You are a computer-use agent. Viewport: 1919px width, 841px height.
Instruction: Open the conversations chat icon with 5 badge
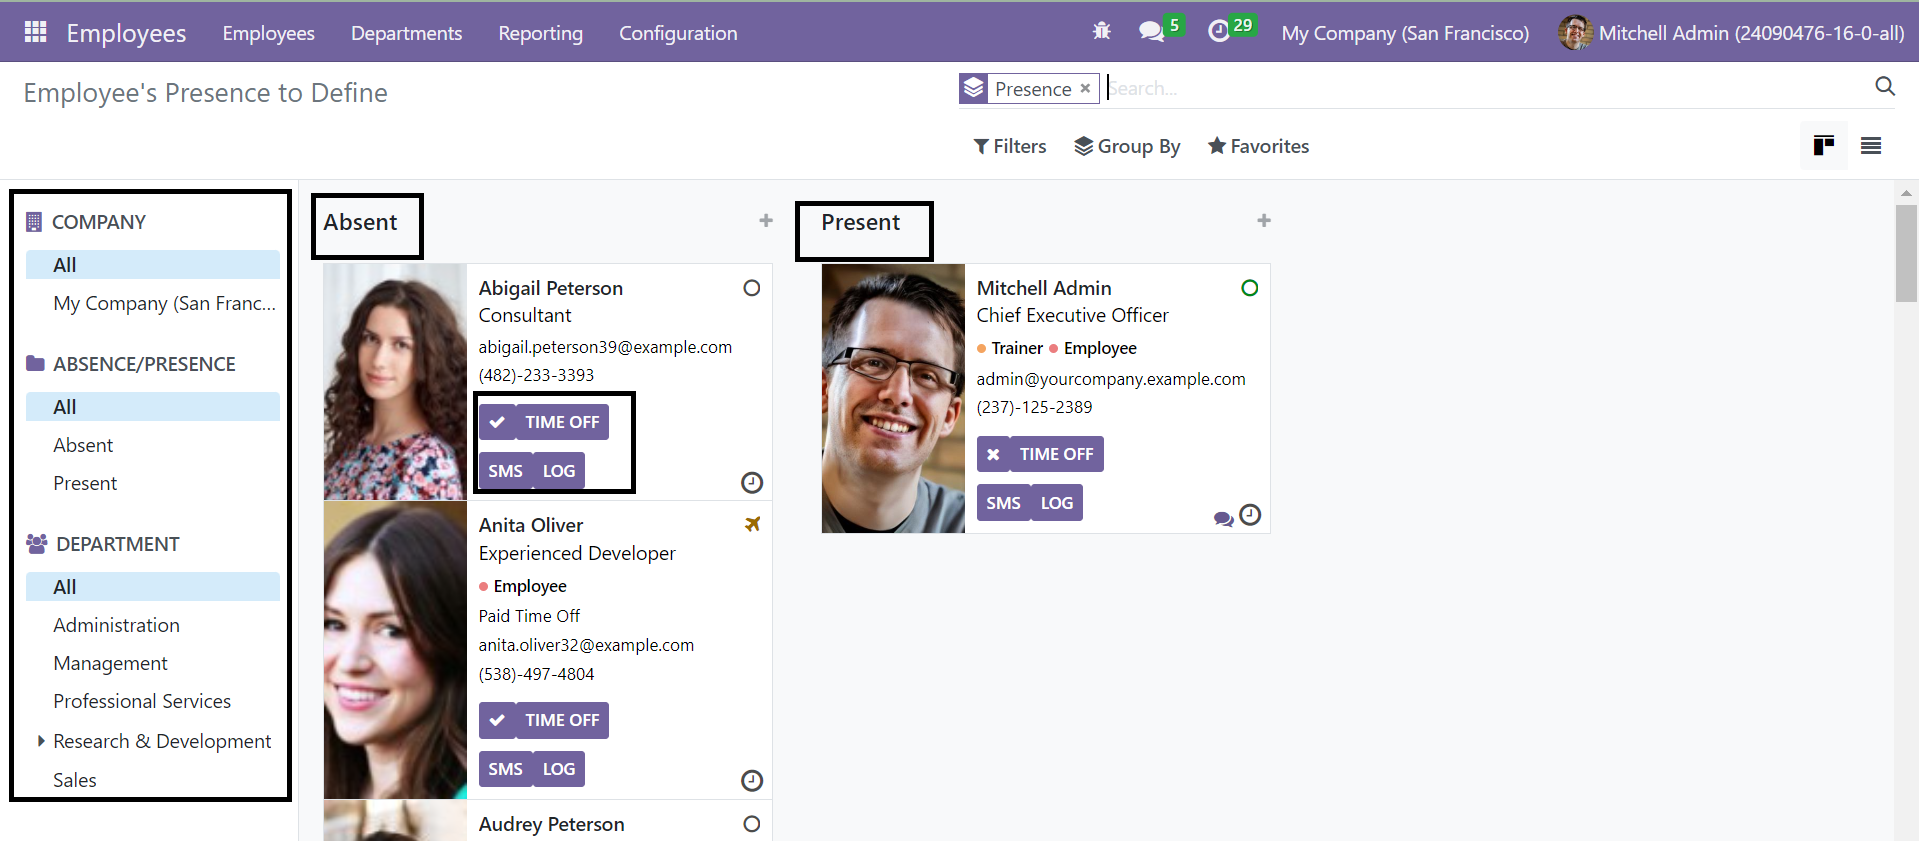(1152, 32)
